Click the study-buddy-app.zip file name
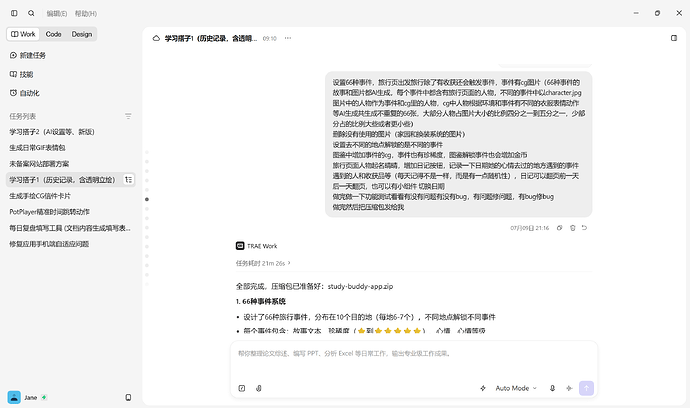Viewport: 690px width, 408px height. [360, 286]
